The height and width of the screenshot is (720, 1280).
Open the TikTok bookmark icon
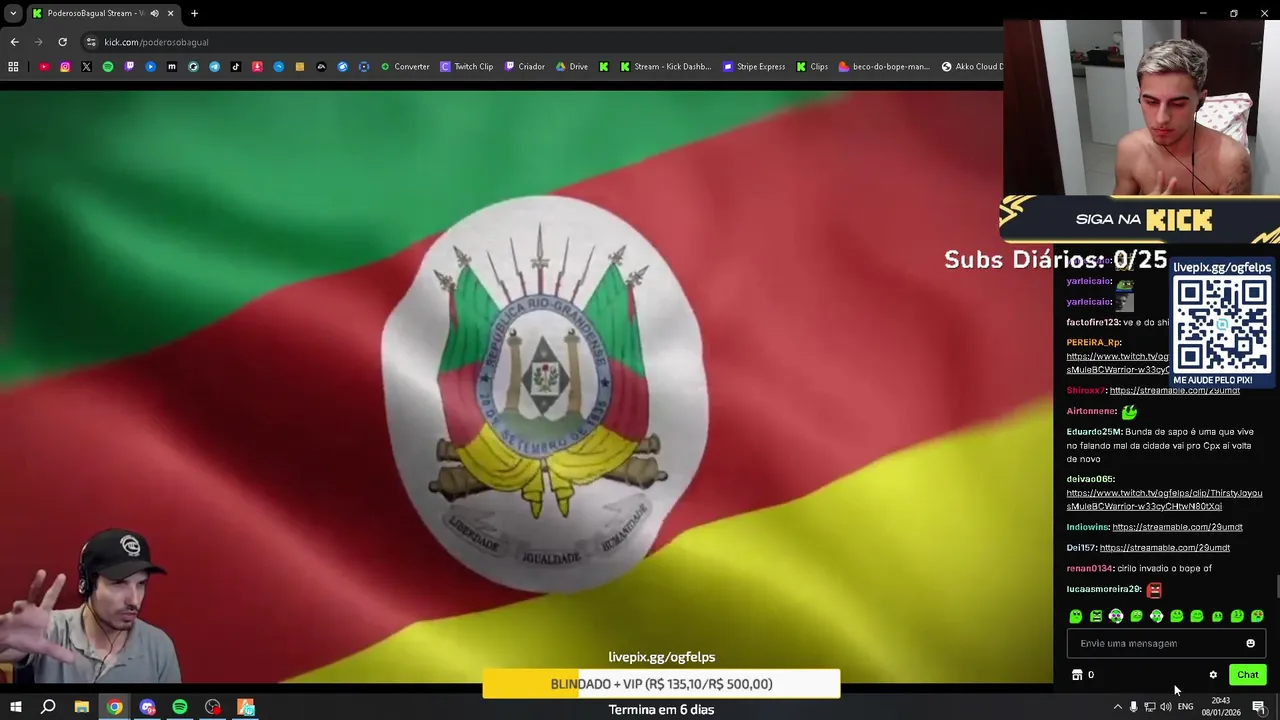(x=236, y=67)
